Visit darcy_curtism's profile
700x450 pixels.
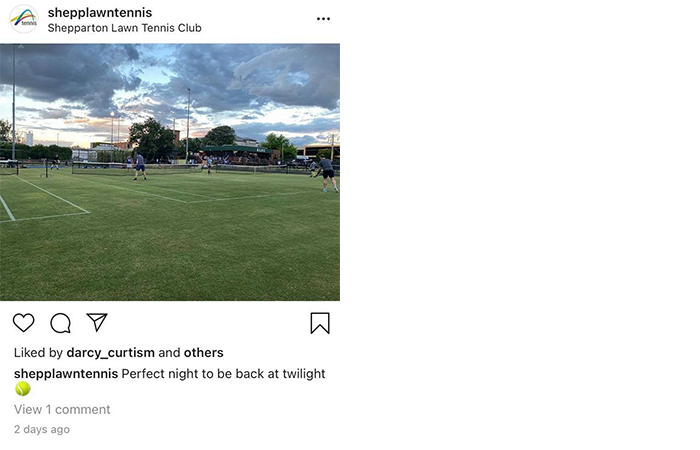(110, 353)
